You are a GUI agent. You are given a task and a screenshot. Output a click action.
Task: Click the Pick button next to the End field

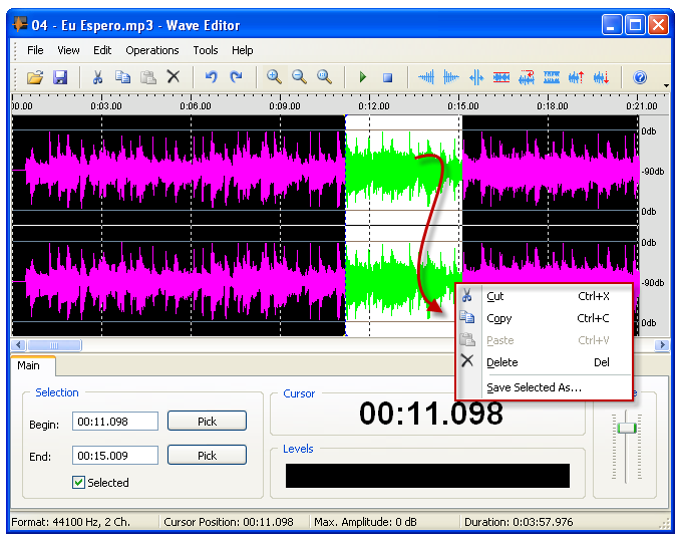click(x=207, y=455)
